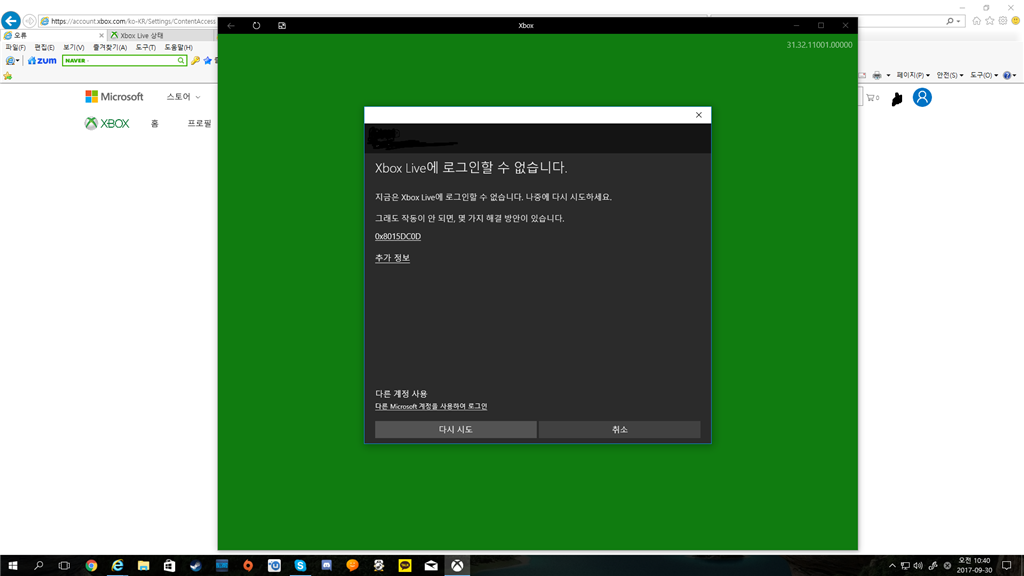
Task: Click the green magnifier in the NAVER search box
Action: (181, 61)
